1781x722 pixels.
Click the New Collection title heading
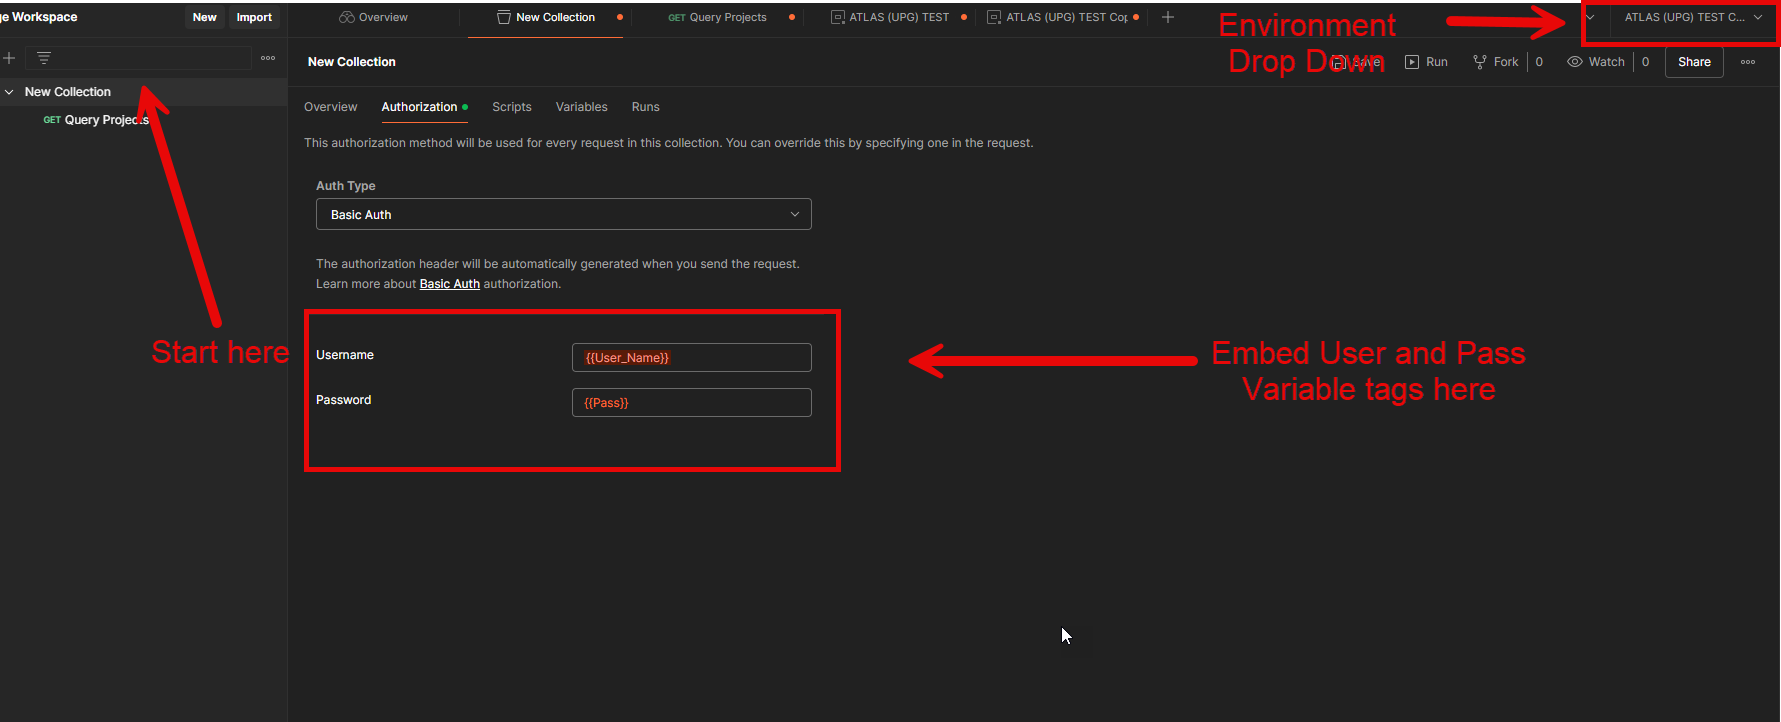point(352,62)
